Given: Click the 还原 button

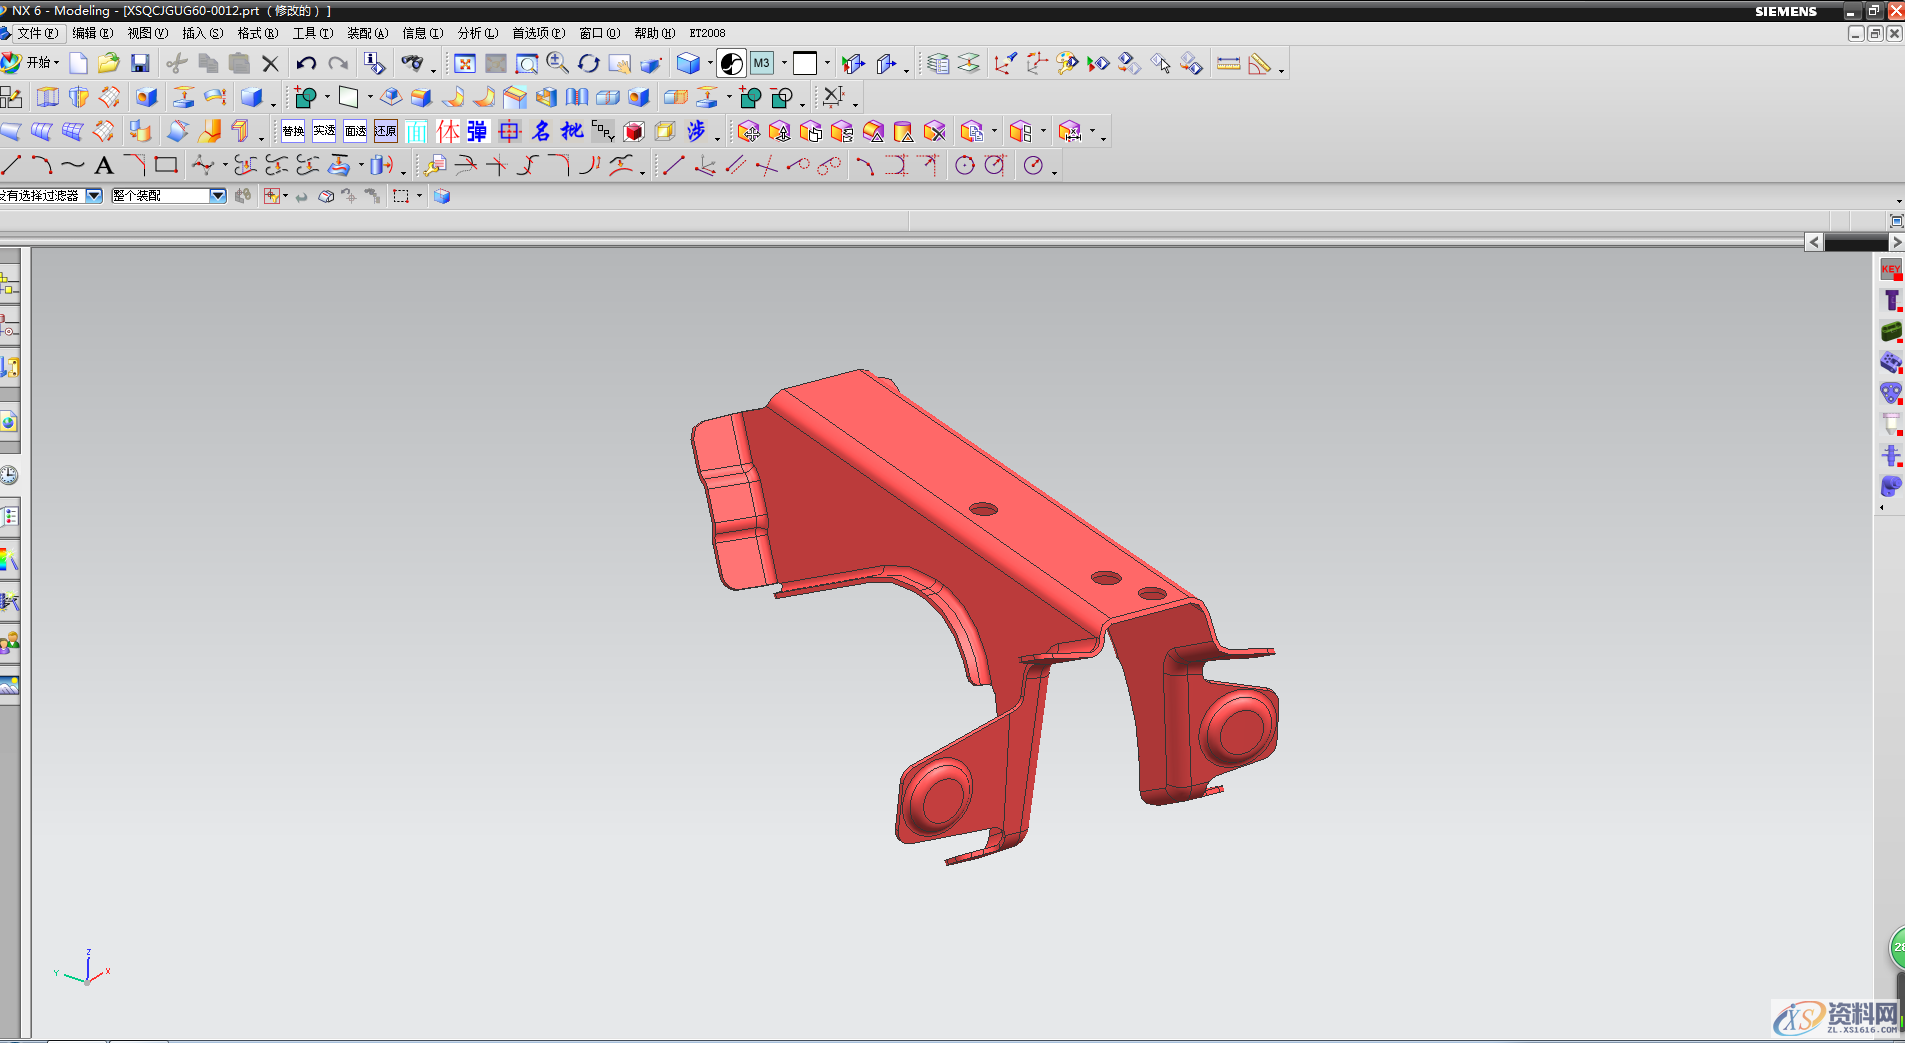Looking at the screenshot, I should click(x=385, y=131).
